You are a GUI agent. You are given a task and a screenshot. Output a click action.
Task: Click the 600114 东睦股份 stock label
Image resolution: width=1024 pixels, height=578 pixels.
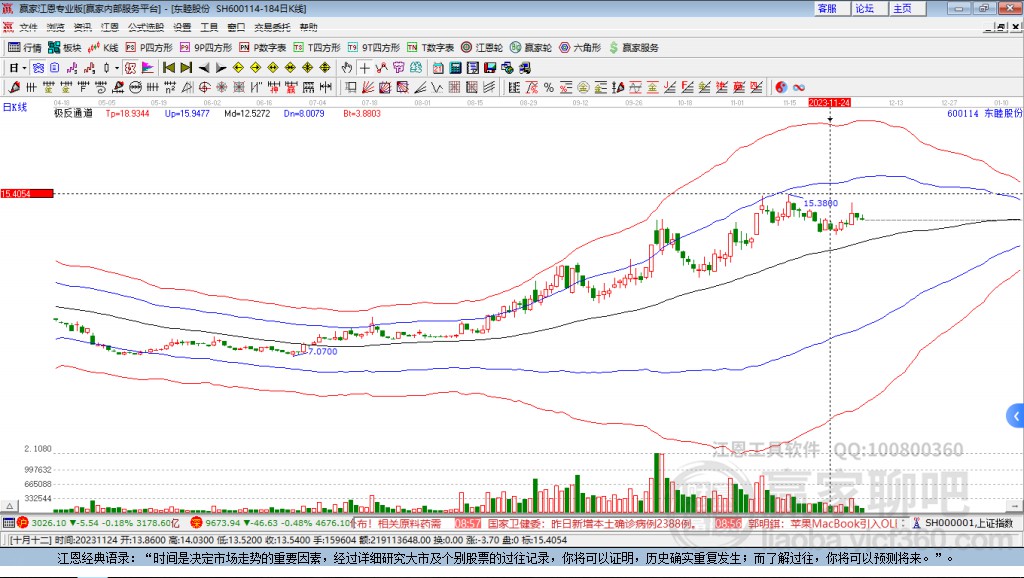pos(984,114)
